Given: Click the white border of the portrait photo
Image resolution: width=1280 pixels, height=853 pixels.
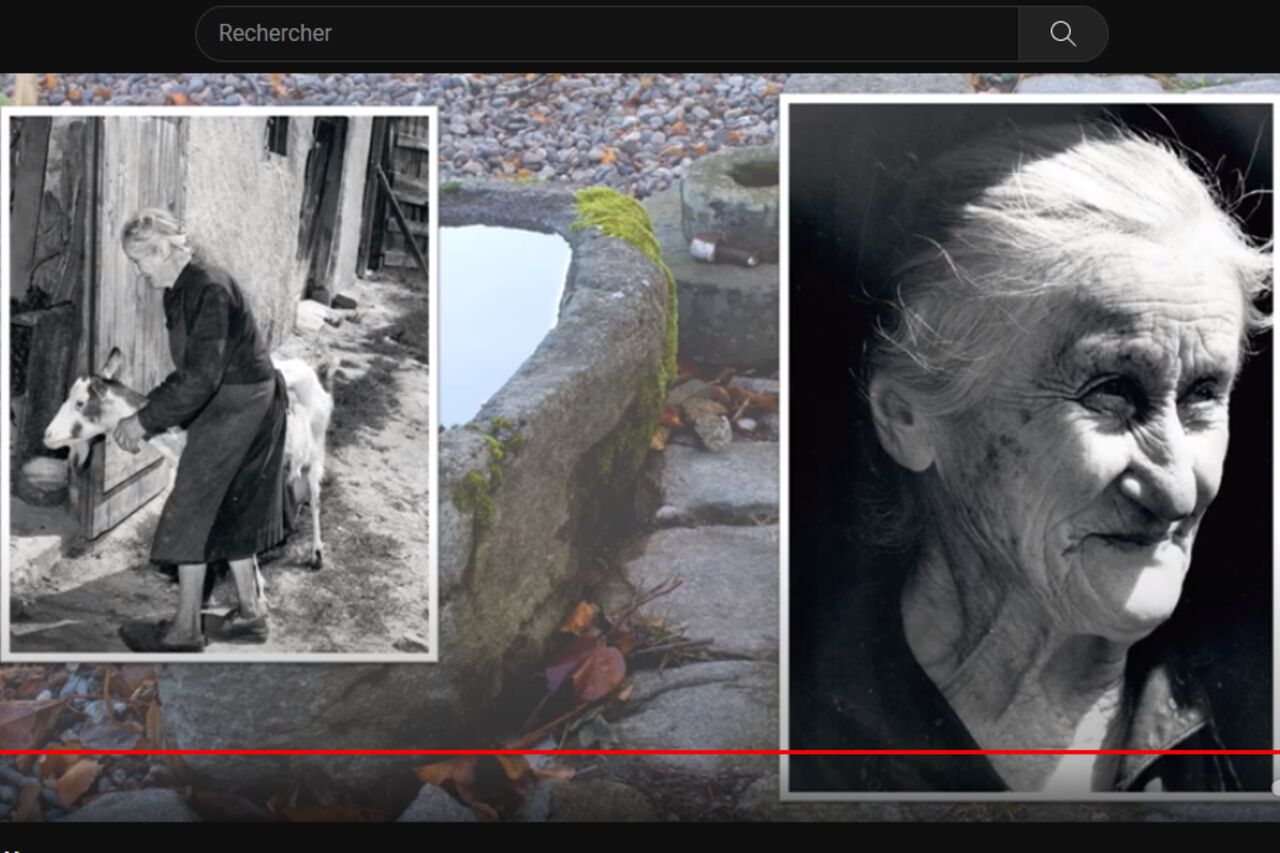Looking at the screenshot, I should (x=784, y=450).
